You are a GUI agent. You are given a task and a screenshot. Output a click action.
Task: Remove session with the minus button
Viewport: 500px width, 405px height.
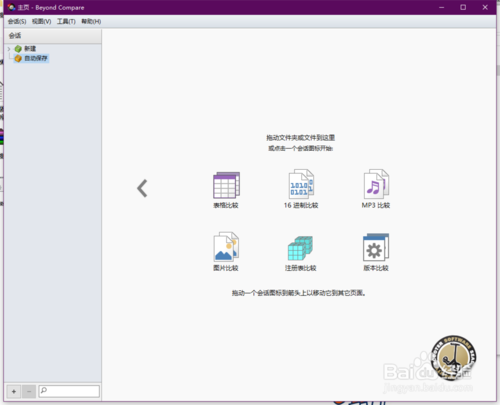pyautogui.click(x=29, y=391)
